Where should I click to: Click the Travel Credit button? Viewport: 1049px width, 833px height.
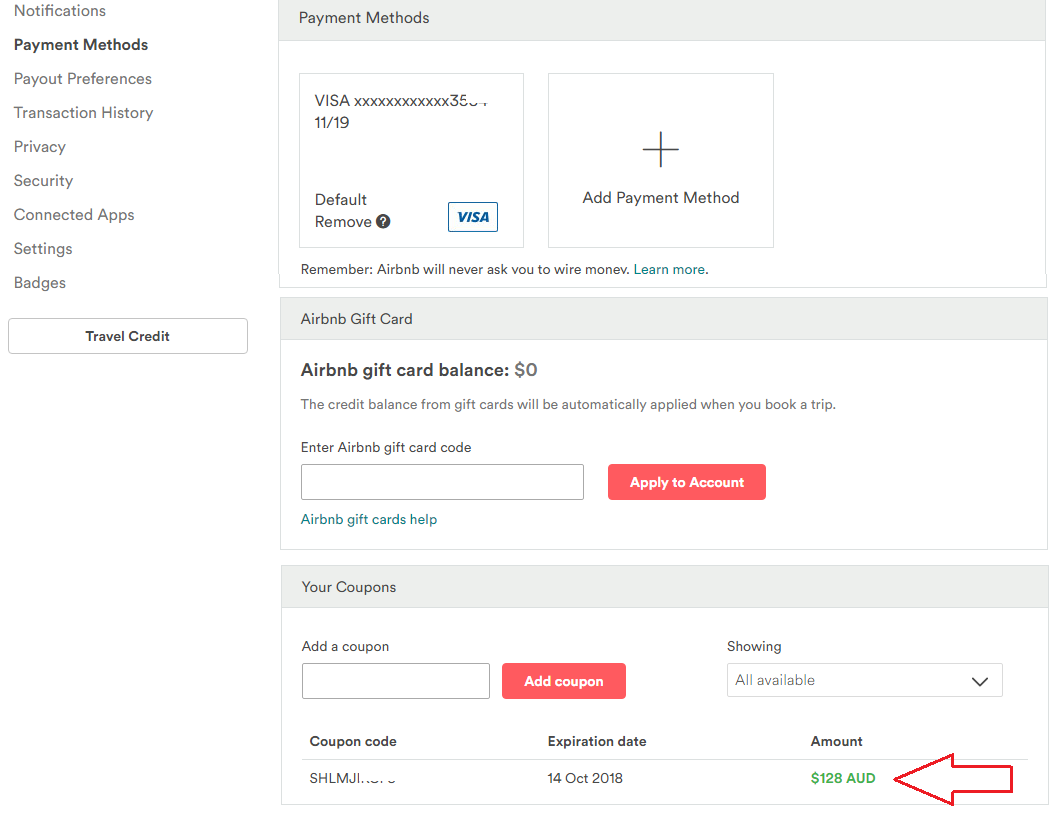128,336
